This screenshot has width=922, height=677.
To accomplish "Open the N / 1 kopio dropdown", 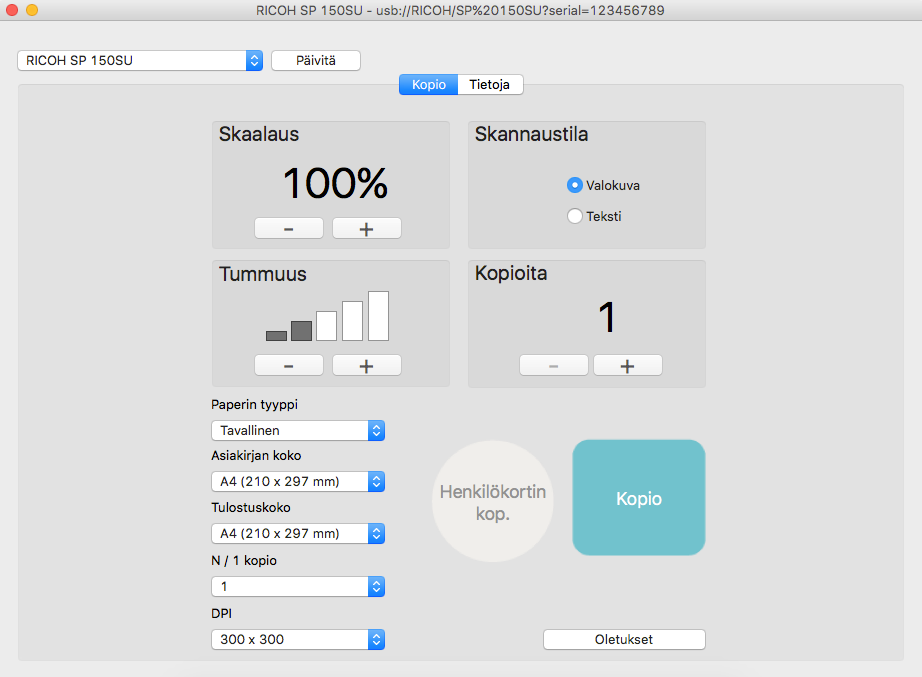I will [x=298, y=586].
